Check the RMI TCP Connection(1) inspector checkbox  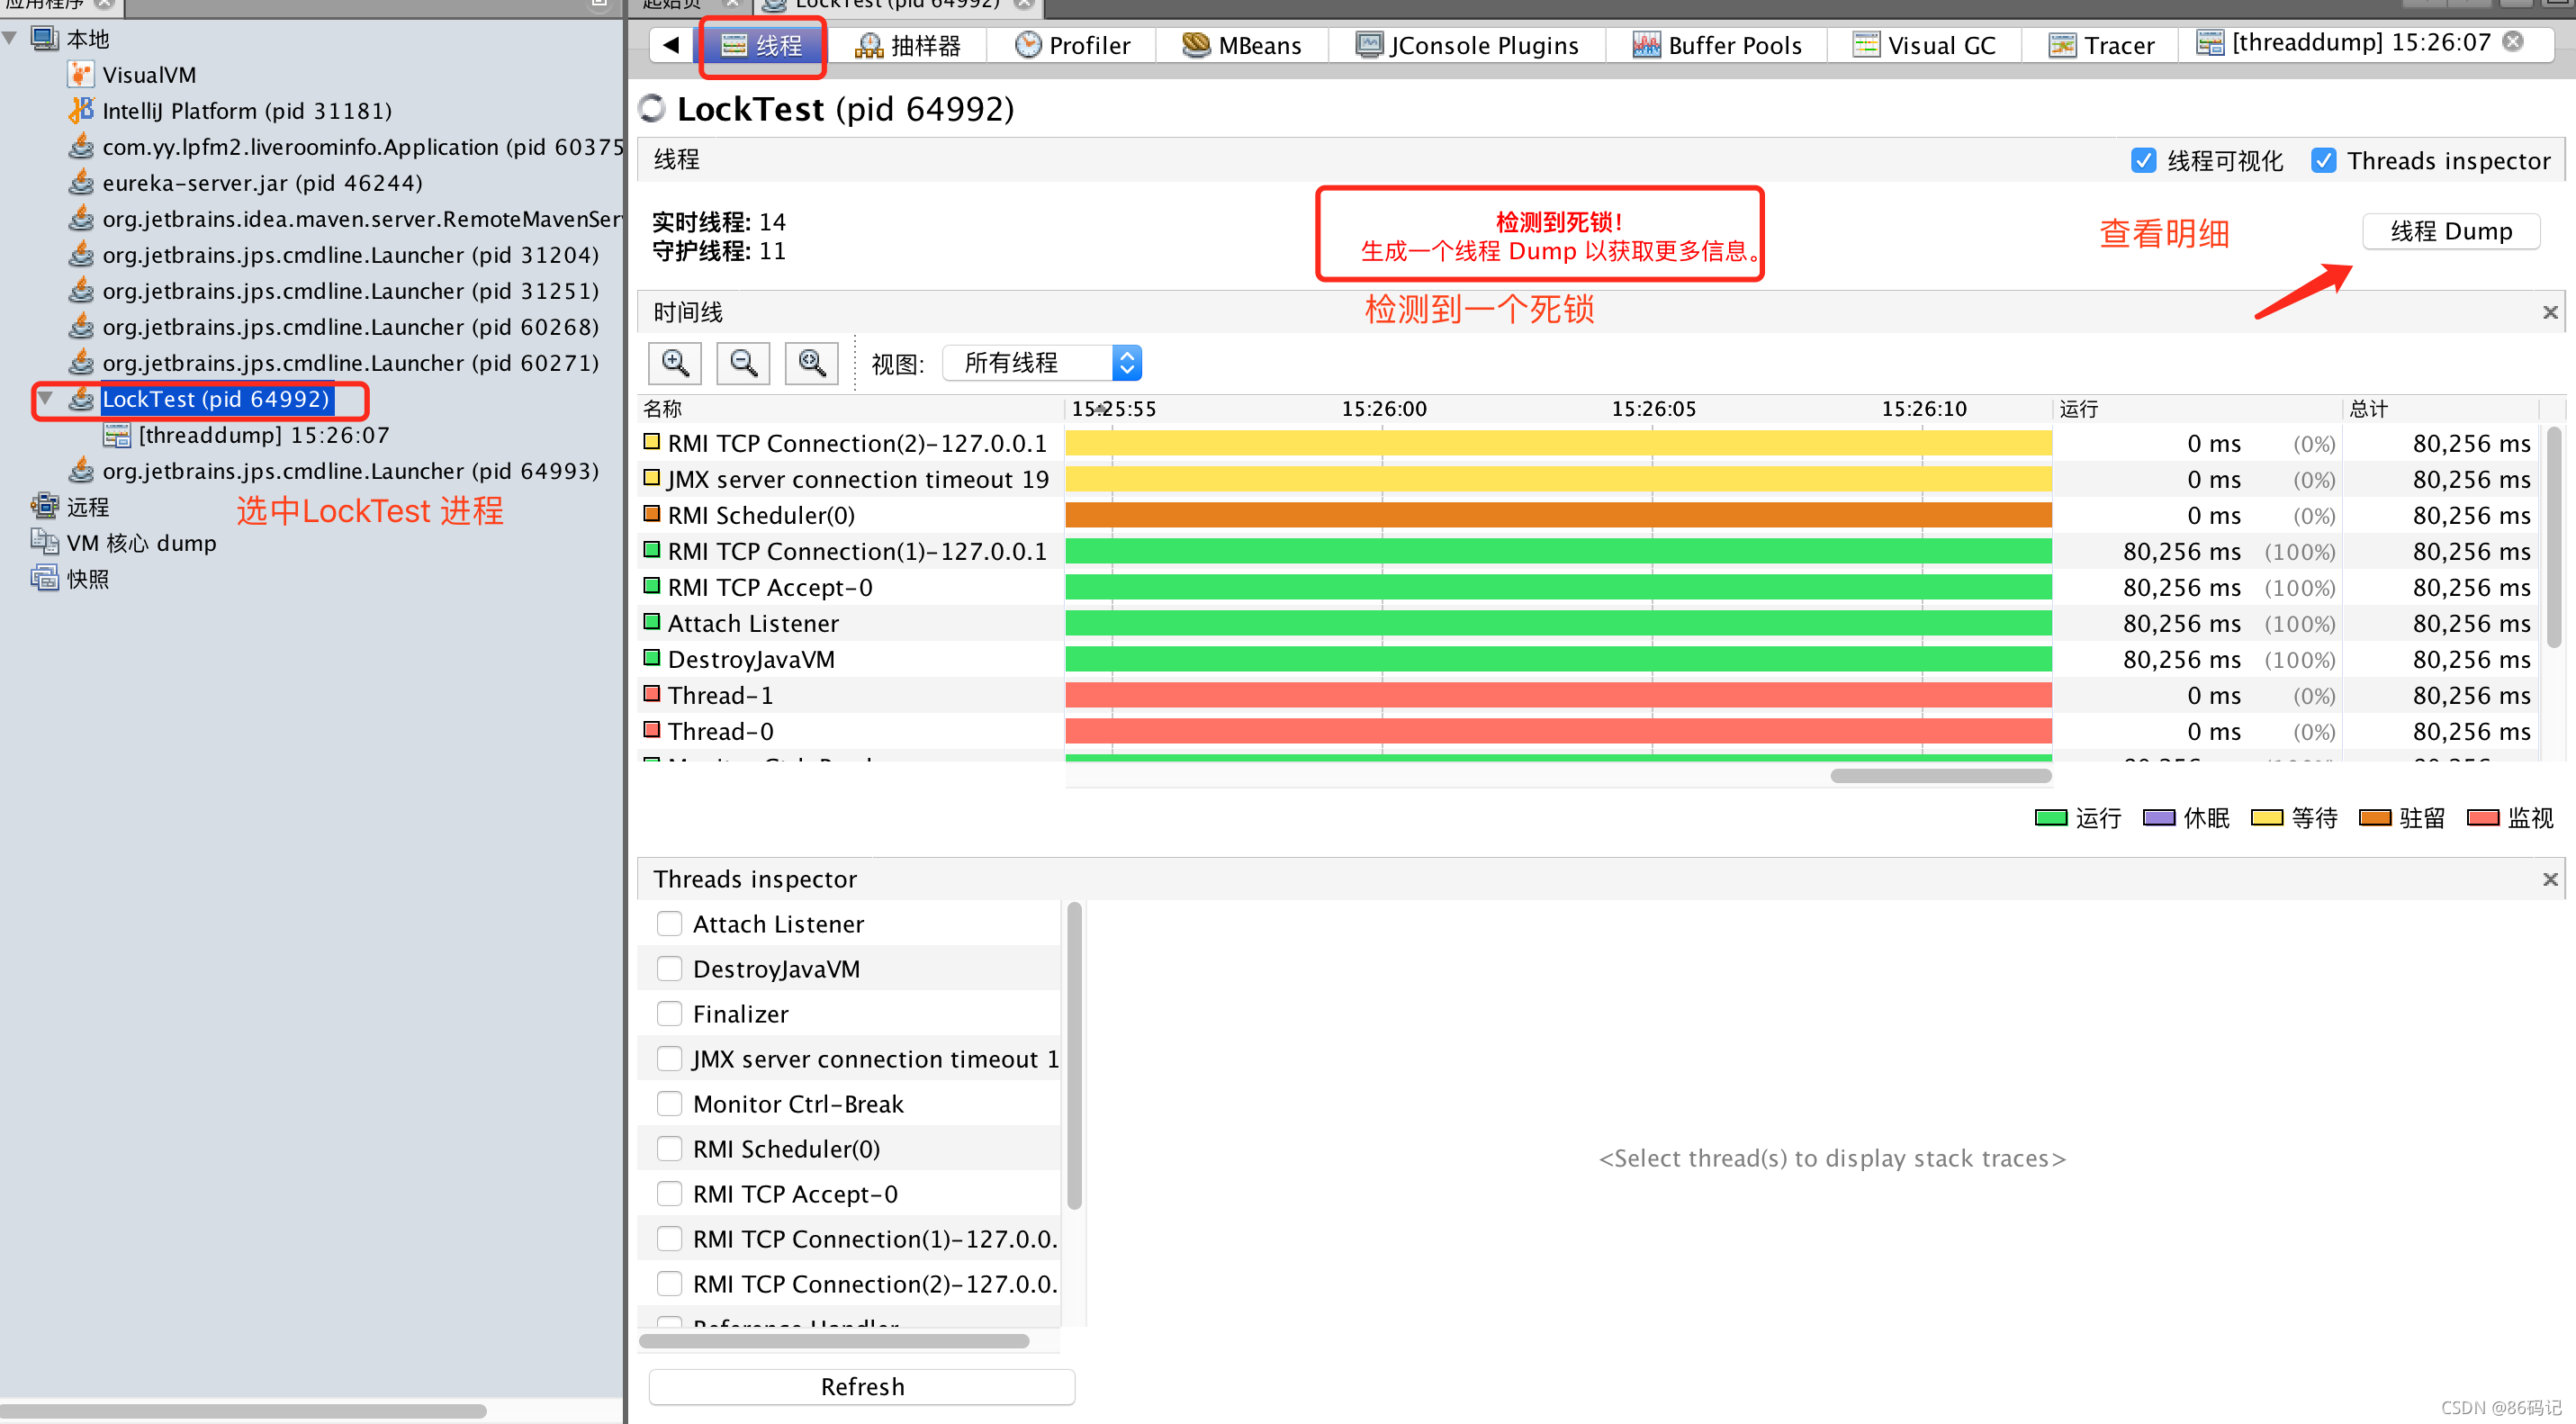[x=669, y=1238]
